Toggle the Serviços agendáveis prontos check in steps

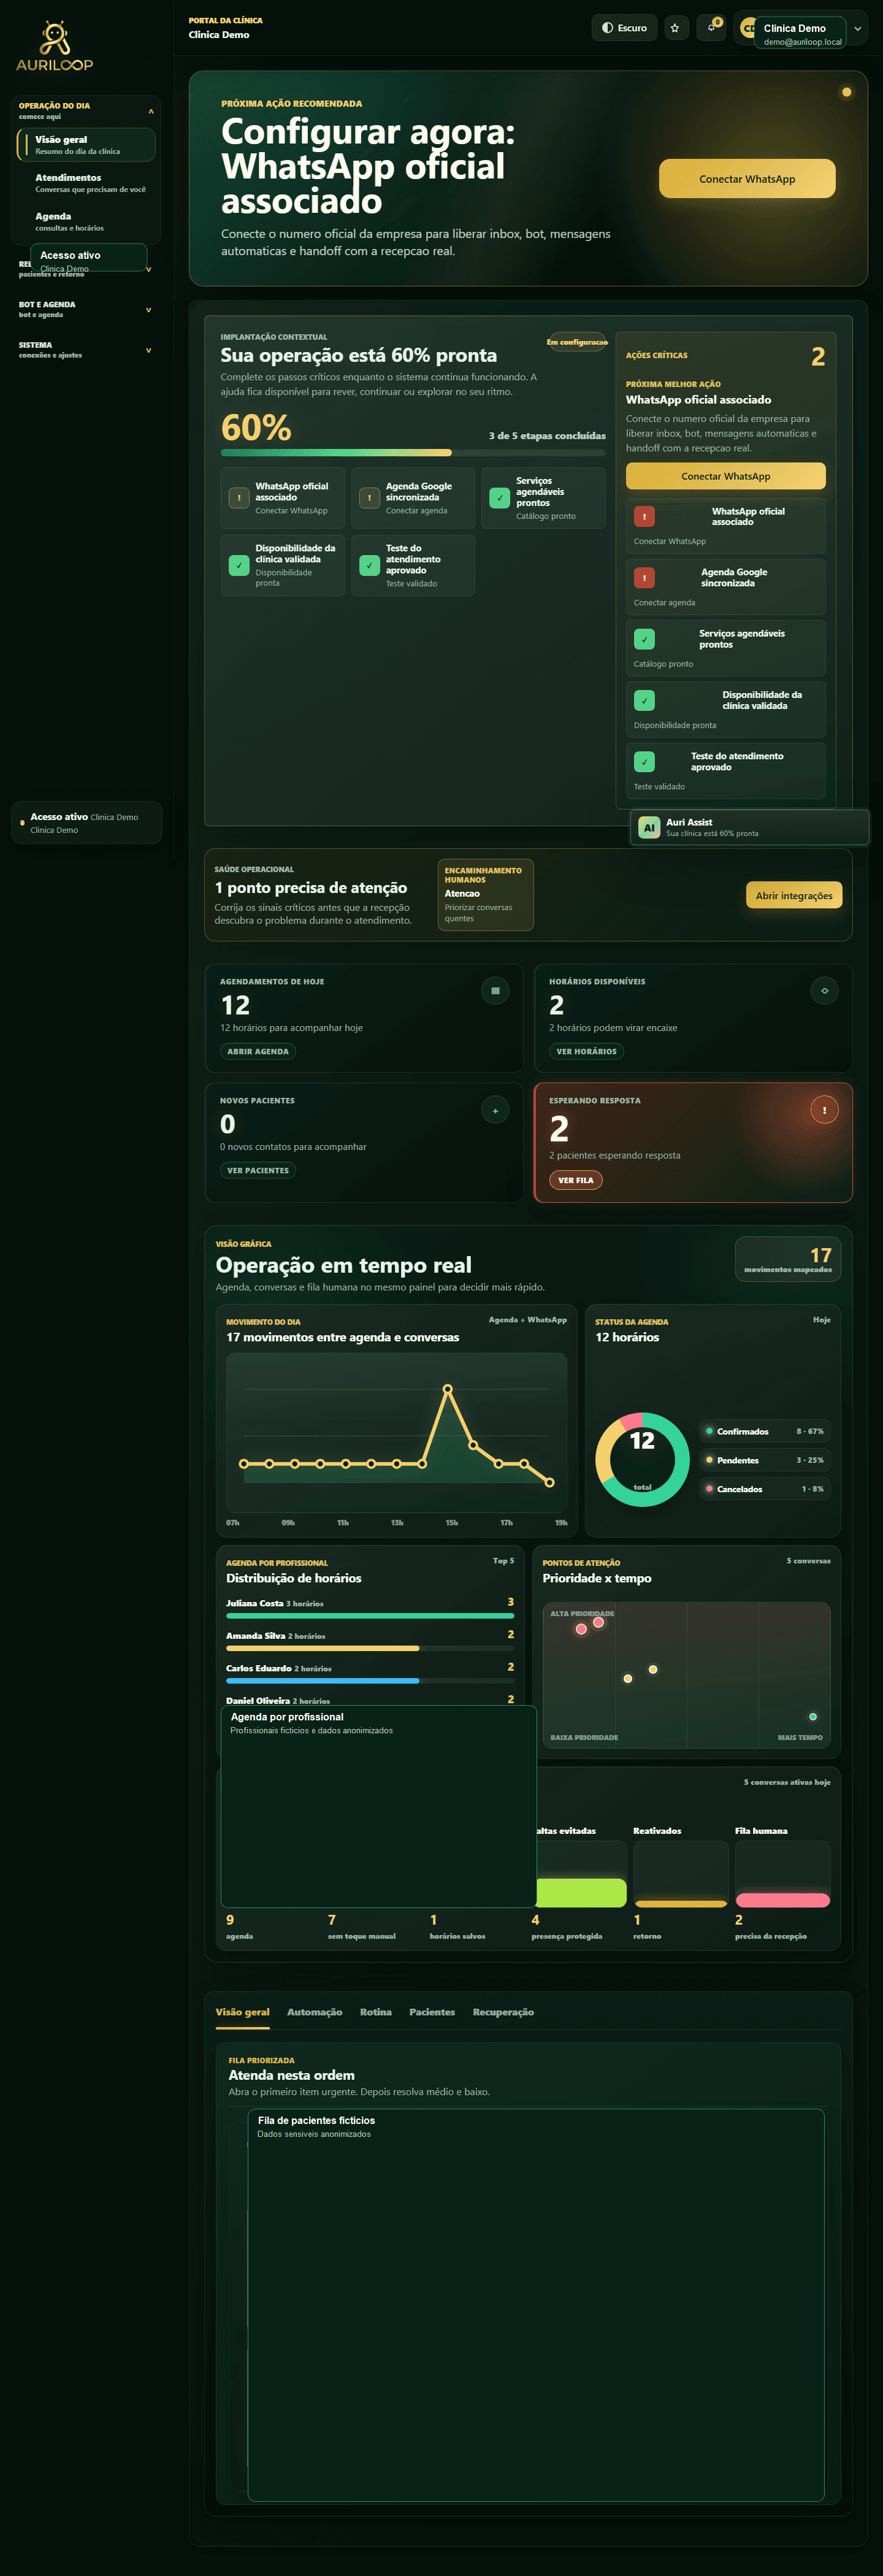[x=500, y=497]
